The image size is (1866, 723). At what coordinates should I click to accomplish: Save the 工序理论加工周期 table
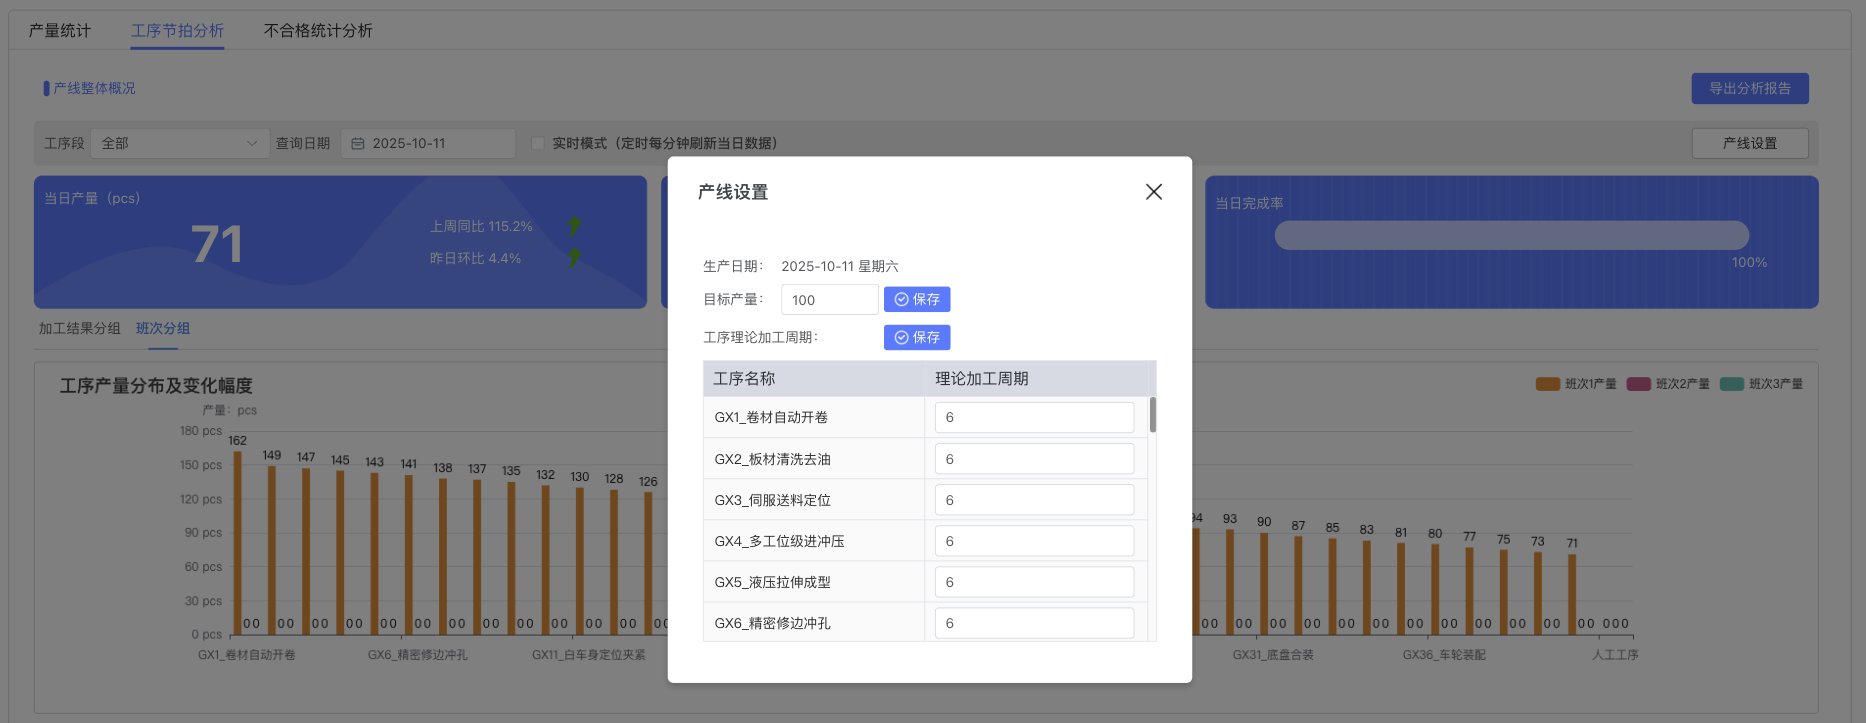click(916, 338)
